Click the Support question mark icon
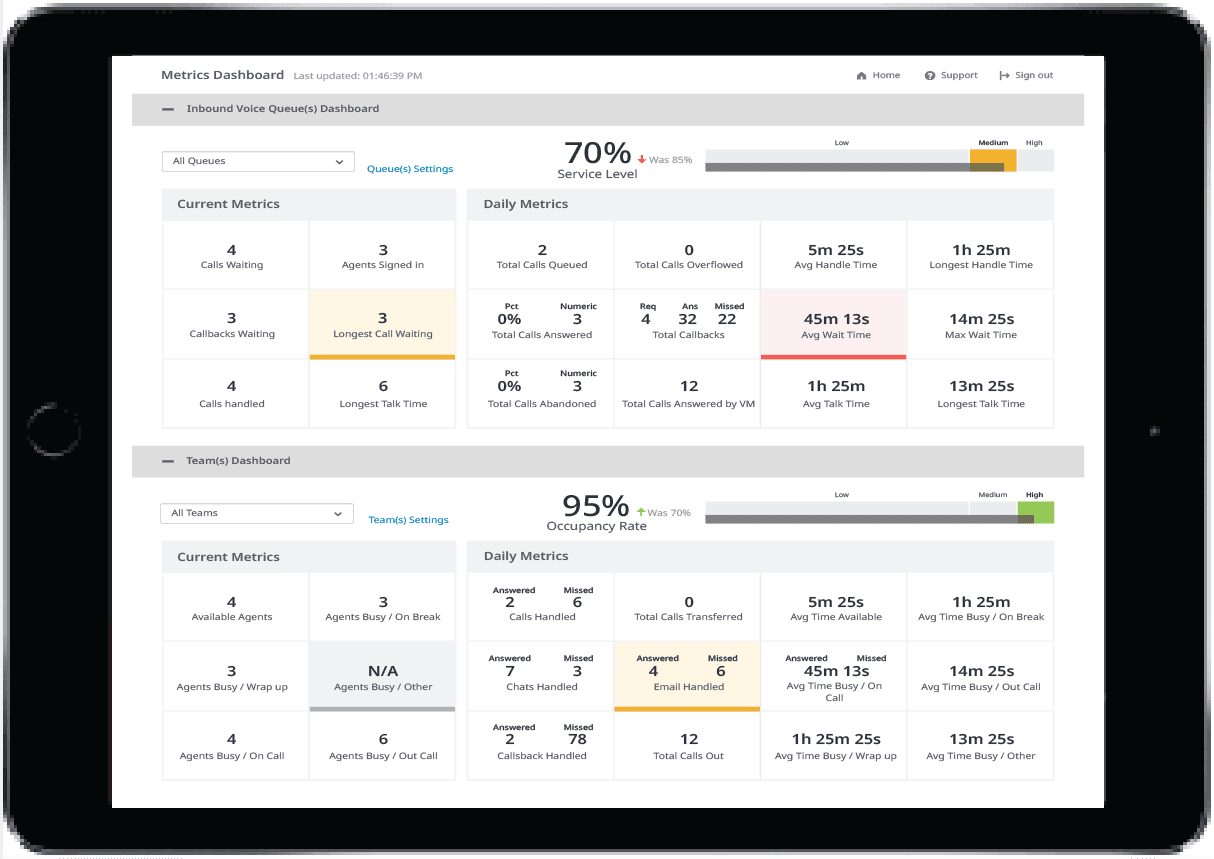The height and width of the screenshot is (859, 1214). point(930,76)
